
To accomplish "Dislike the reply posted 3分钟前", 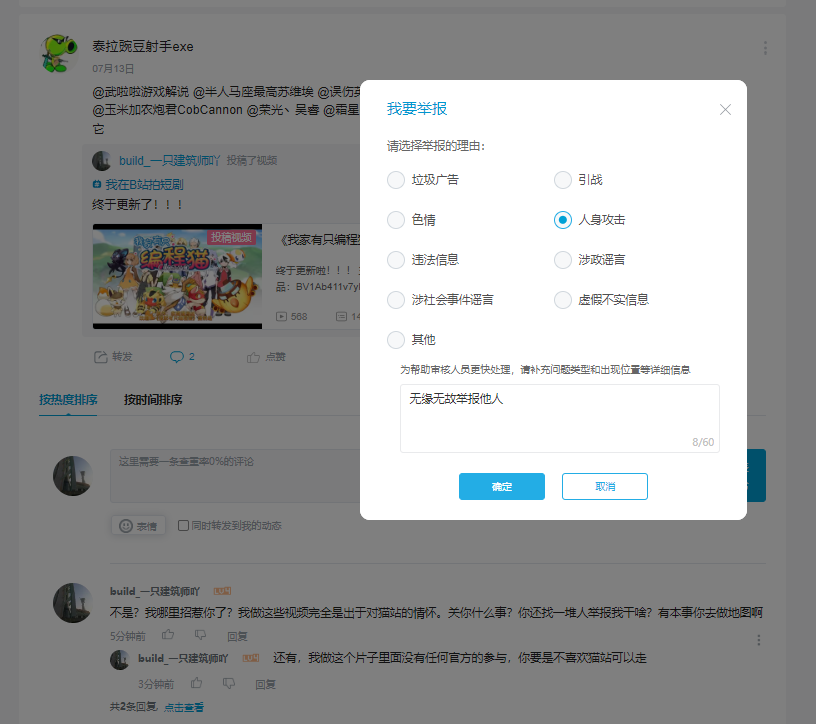I will point(229,683).
